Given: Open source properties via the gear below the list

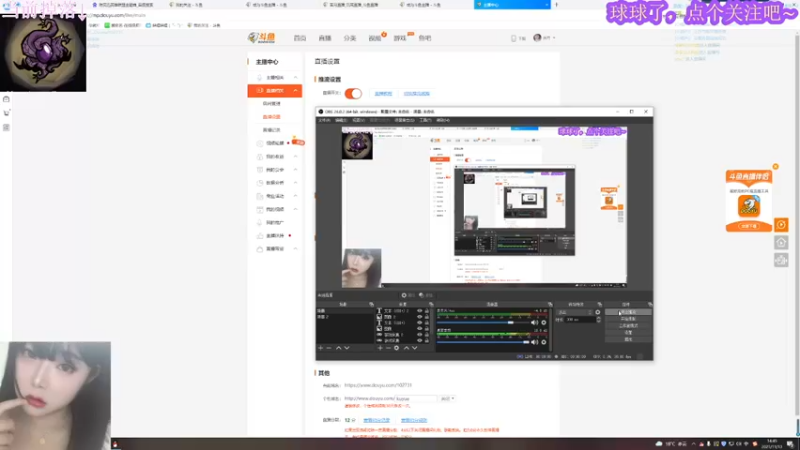Looking at the screenshot, I should coord(396,348).
